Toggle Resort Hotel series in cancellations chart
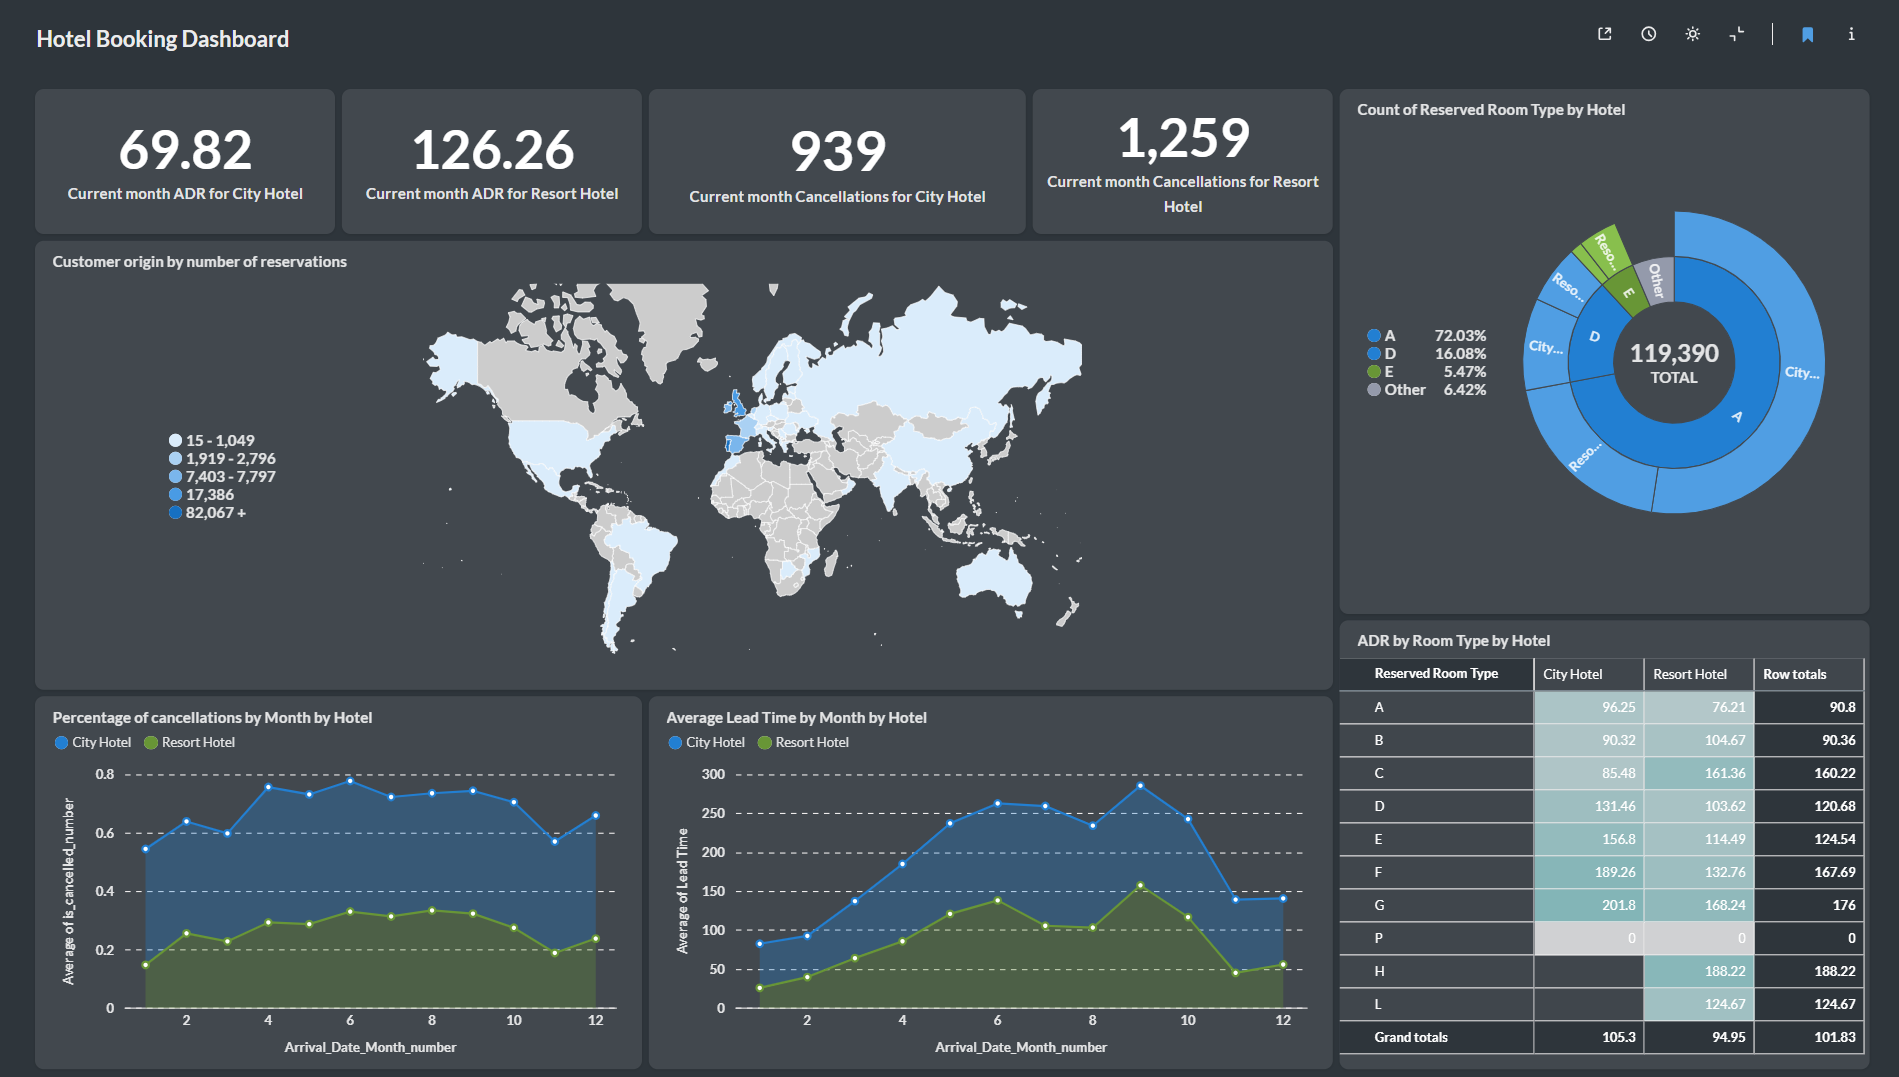The width and height of the screenshot is (1899, 1077). [189, 742]
